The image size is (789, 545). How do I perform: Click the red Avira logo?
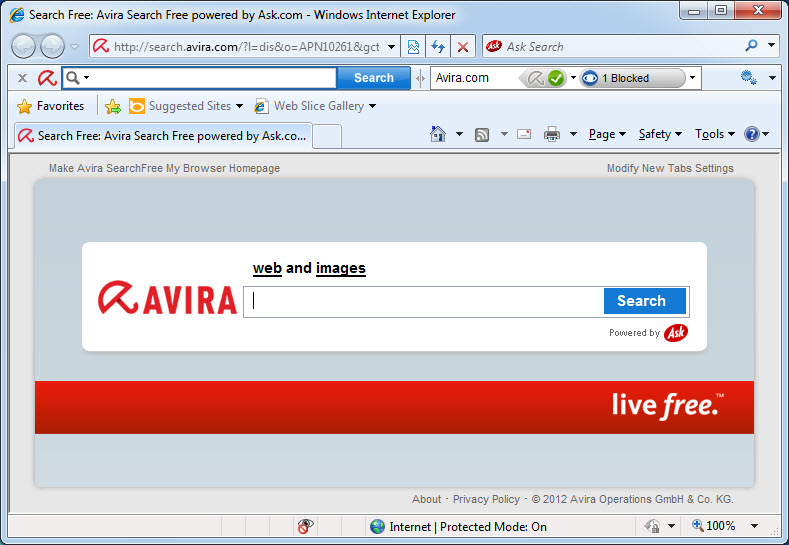[167, 297]
